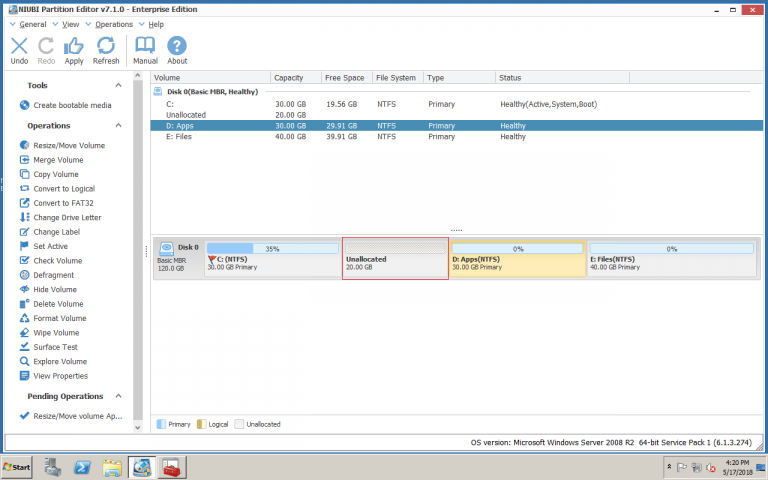This screenshot has width=768, height=480.
Task: Choose View Properties operation
Action: [54, 376]
